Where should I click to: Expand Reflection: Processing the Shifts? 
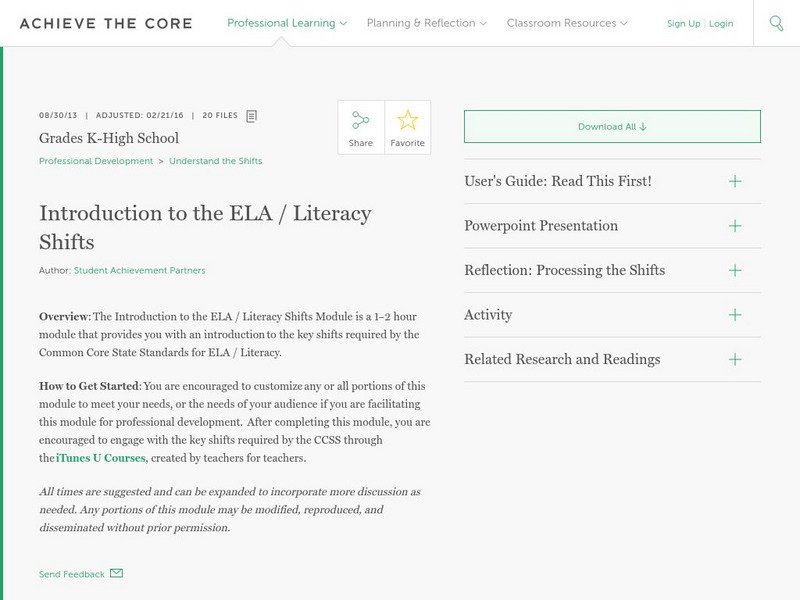(734, 270)
